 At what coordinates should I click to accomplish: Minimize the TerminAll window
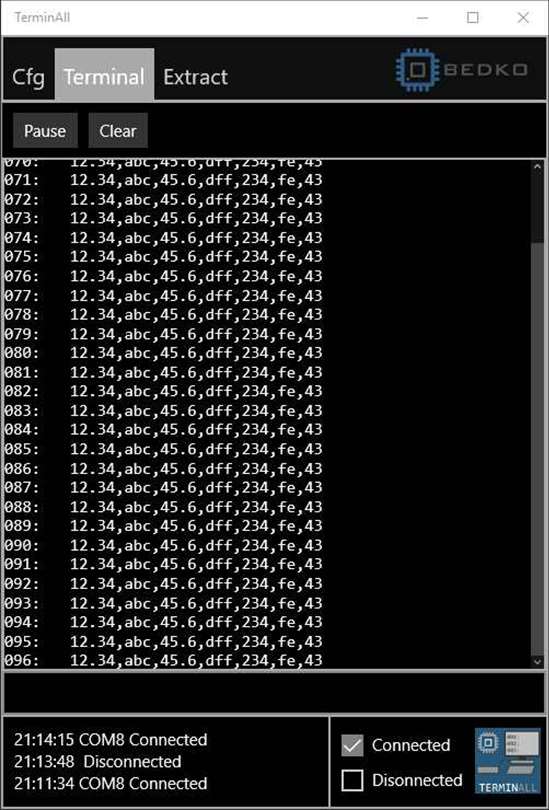[x=422, y=18]
